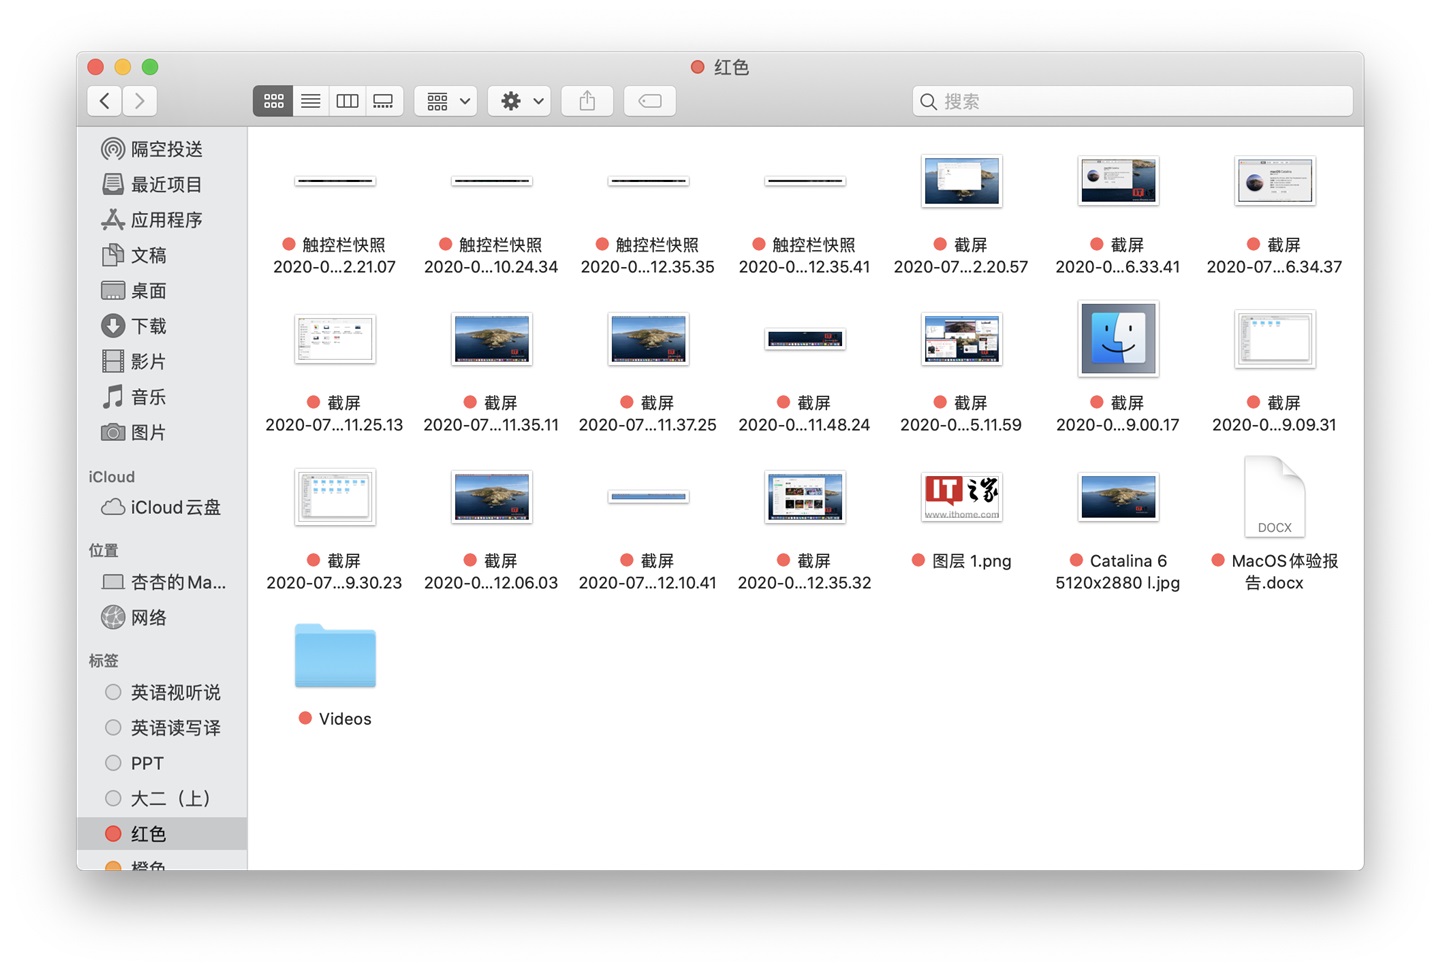The height and width of the screenshot is (971, 1440).
Task: Select the Finder face 截屏 2020-0...9.00.17 icon
Action: click(x=1118, y=339)
